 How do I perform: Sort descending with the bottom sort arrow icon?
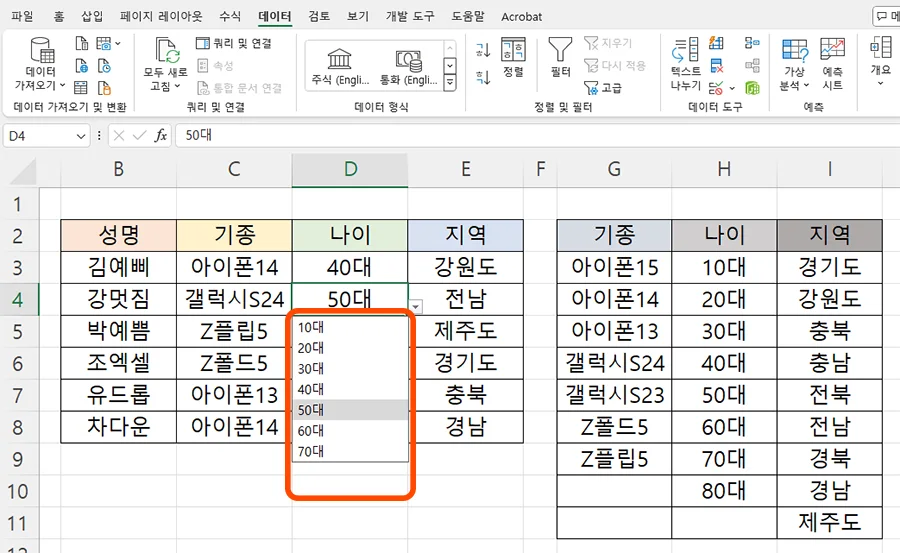click(483, 76)
